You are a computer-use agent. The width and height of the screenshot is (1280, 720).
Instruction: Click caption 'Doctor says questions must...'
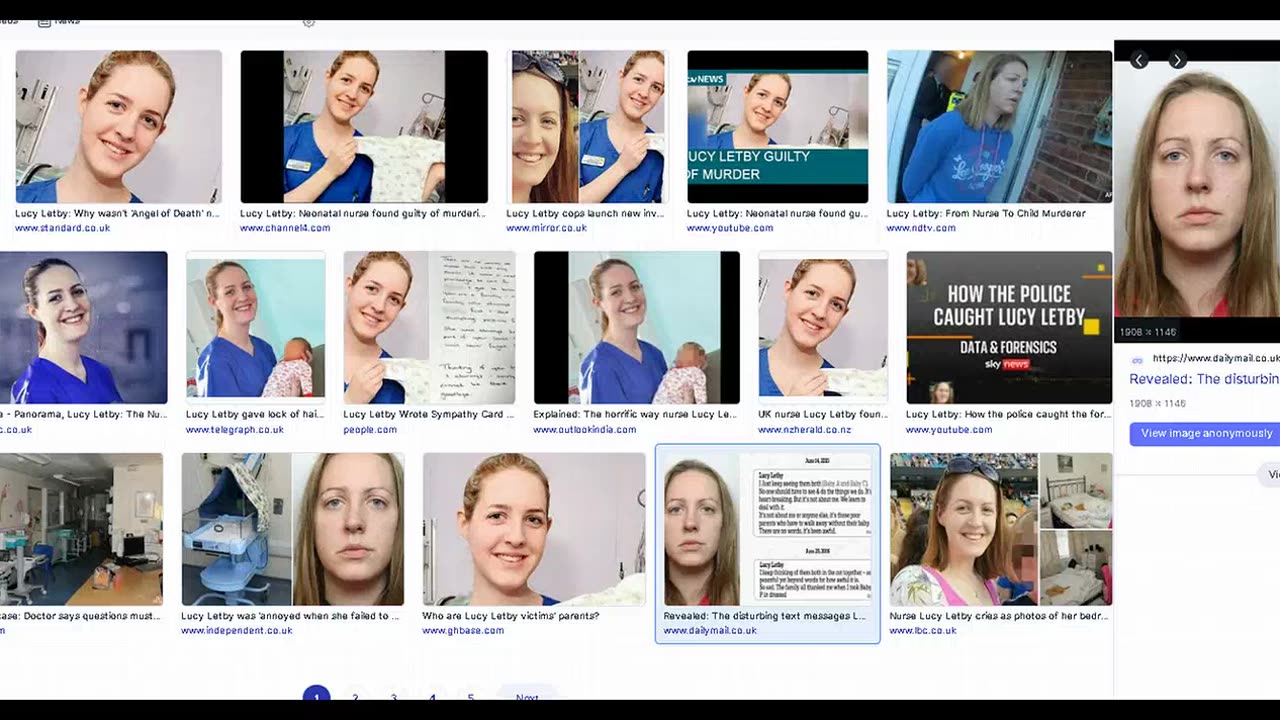click(80, 617)
